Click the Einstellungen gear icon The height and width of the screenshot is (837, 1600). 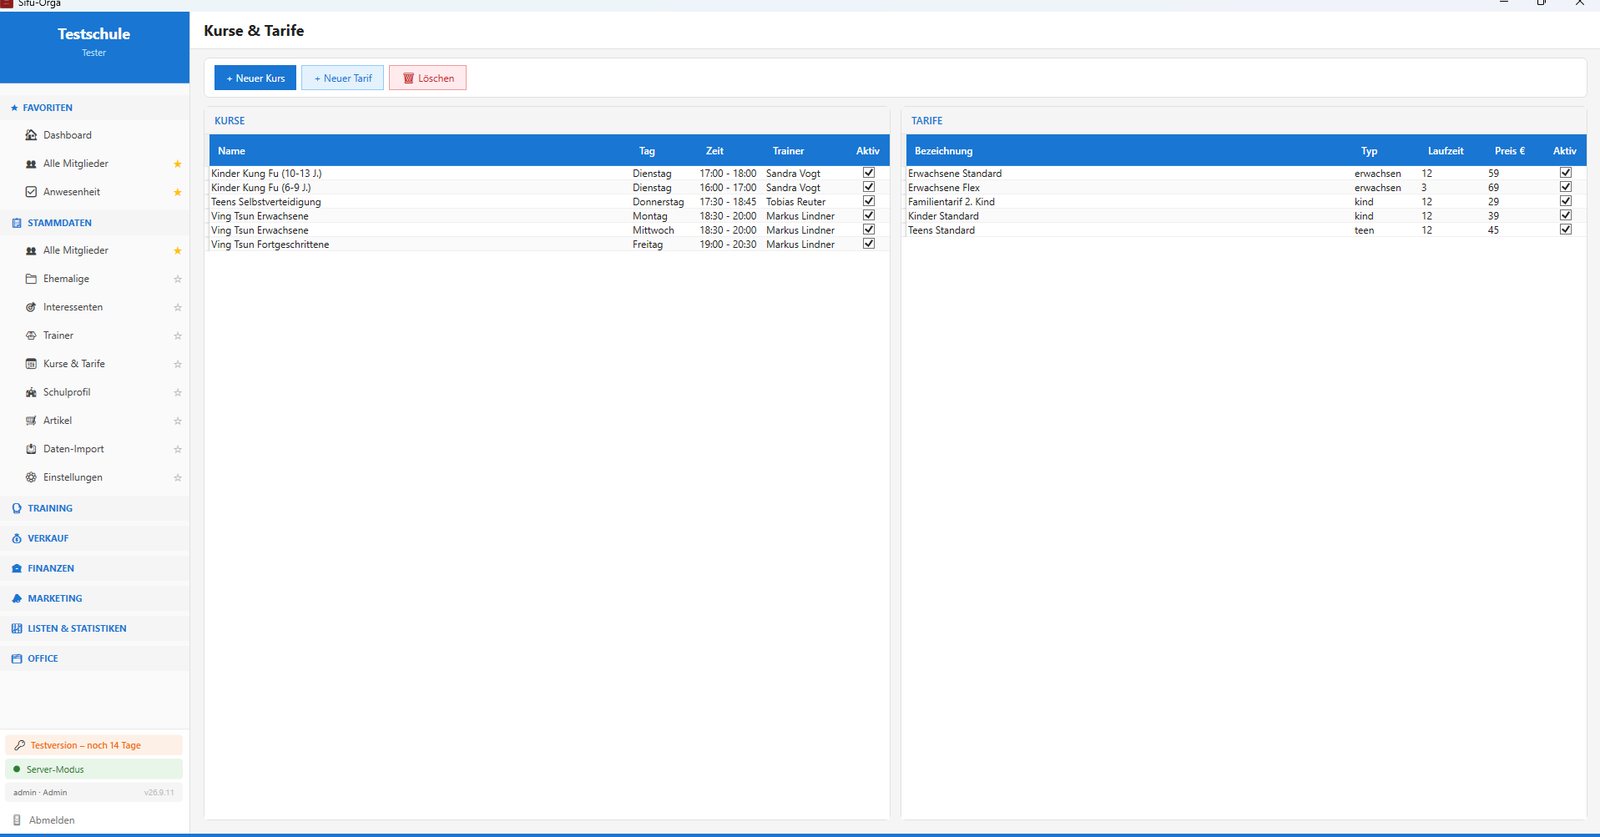(31, 477)
